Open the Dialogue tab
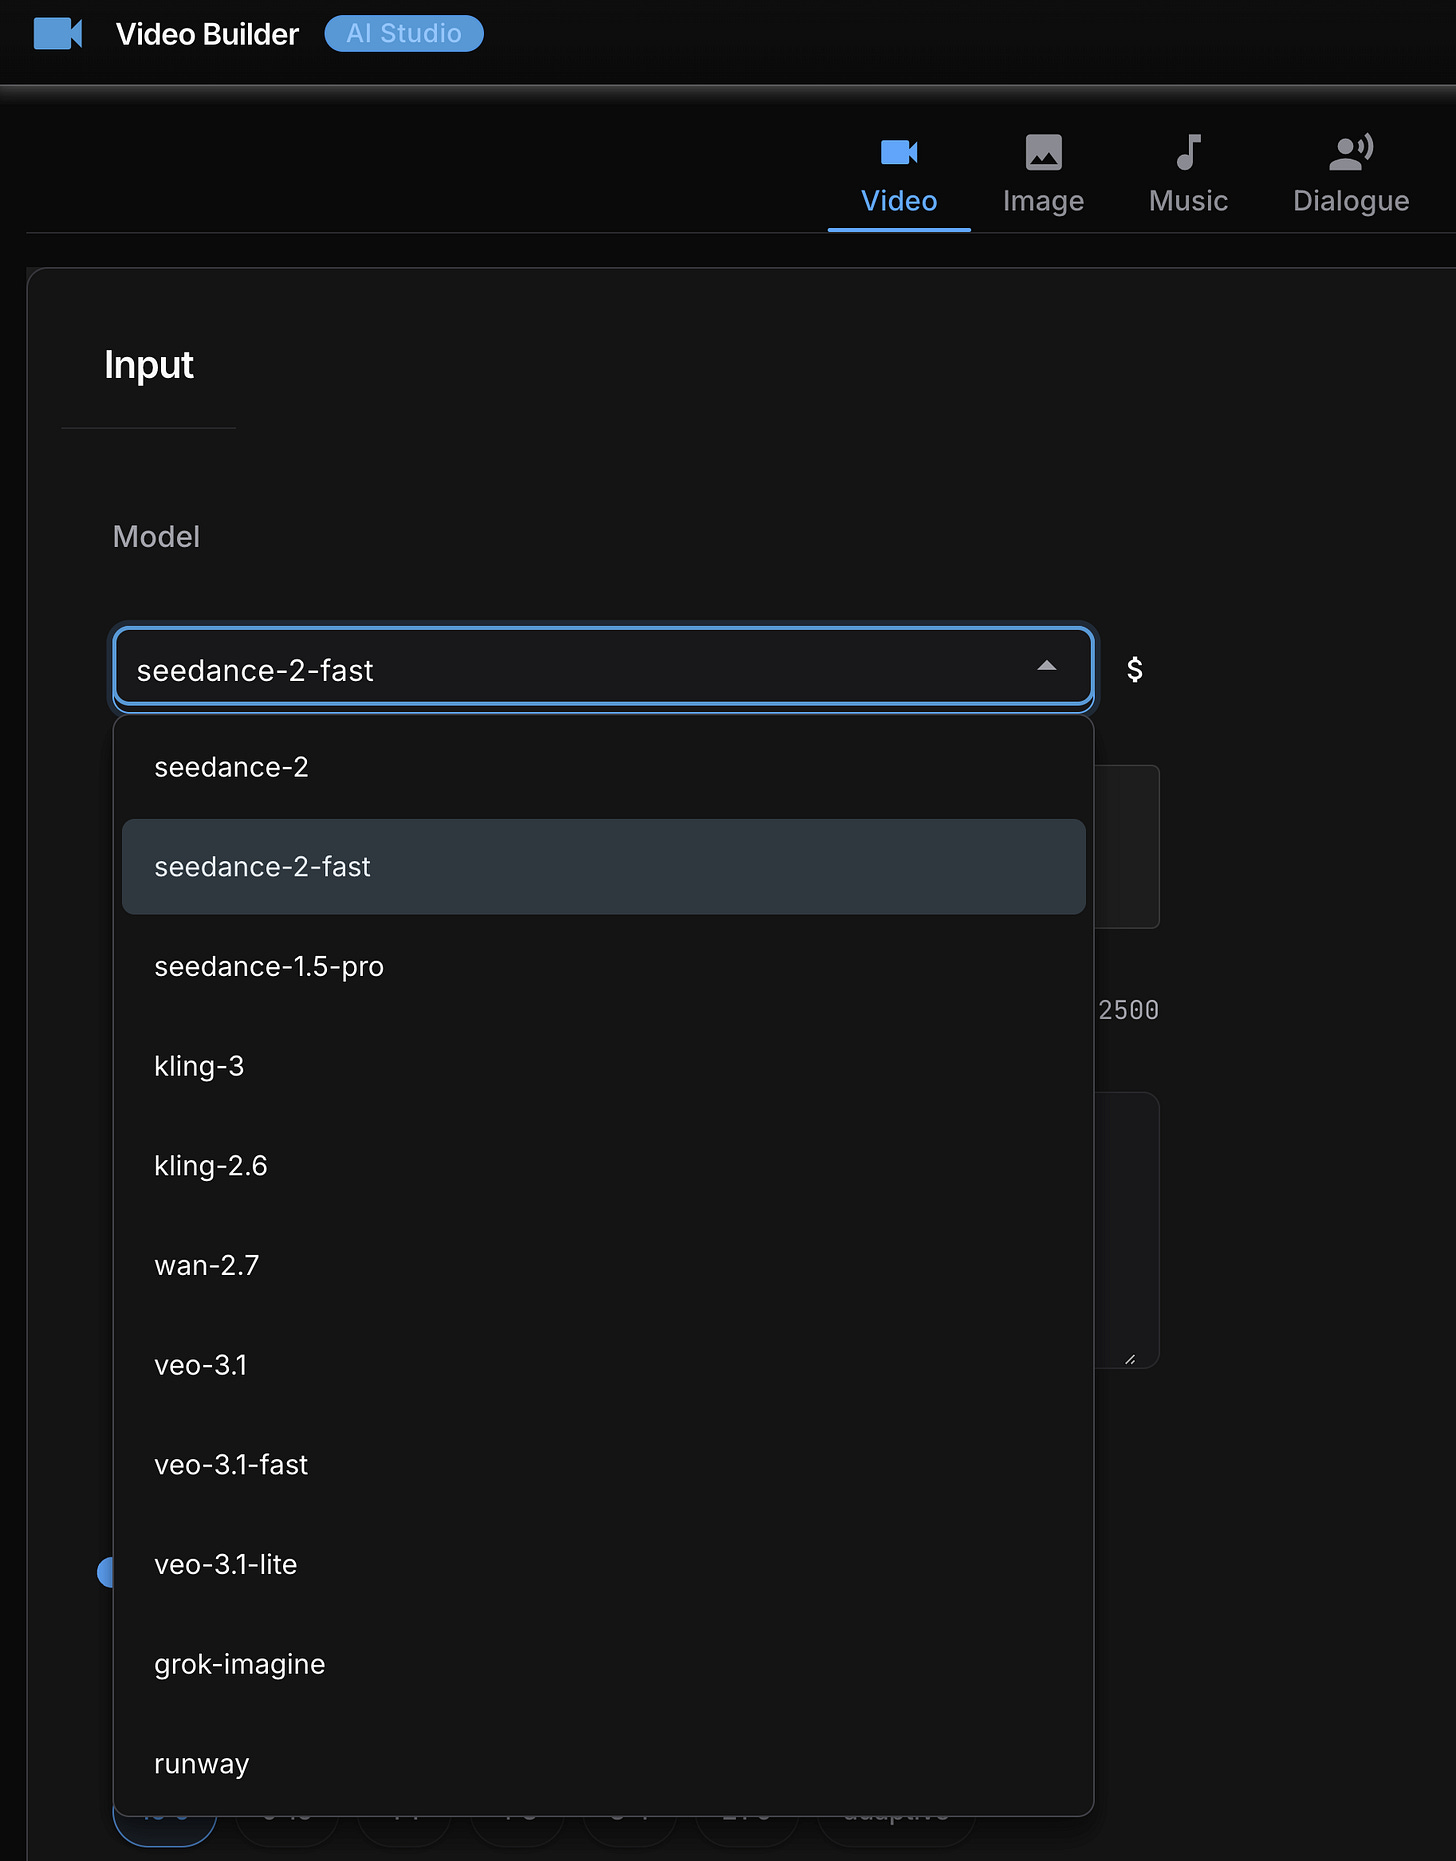The height and width of the screenshot is (1861, 1456). pos(1351,176)
